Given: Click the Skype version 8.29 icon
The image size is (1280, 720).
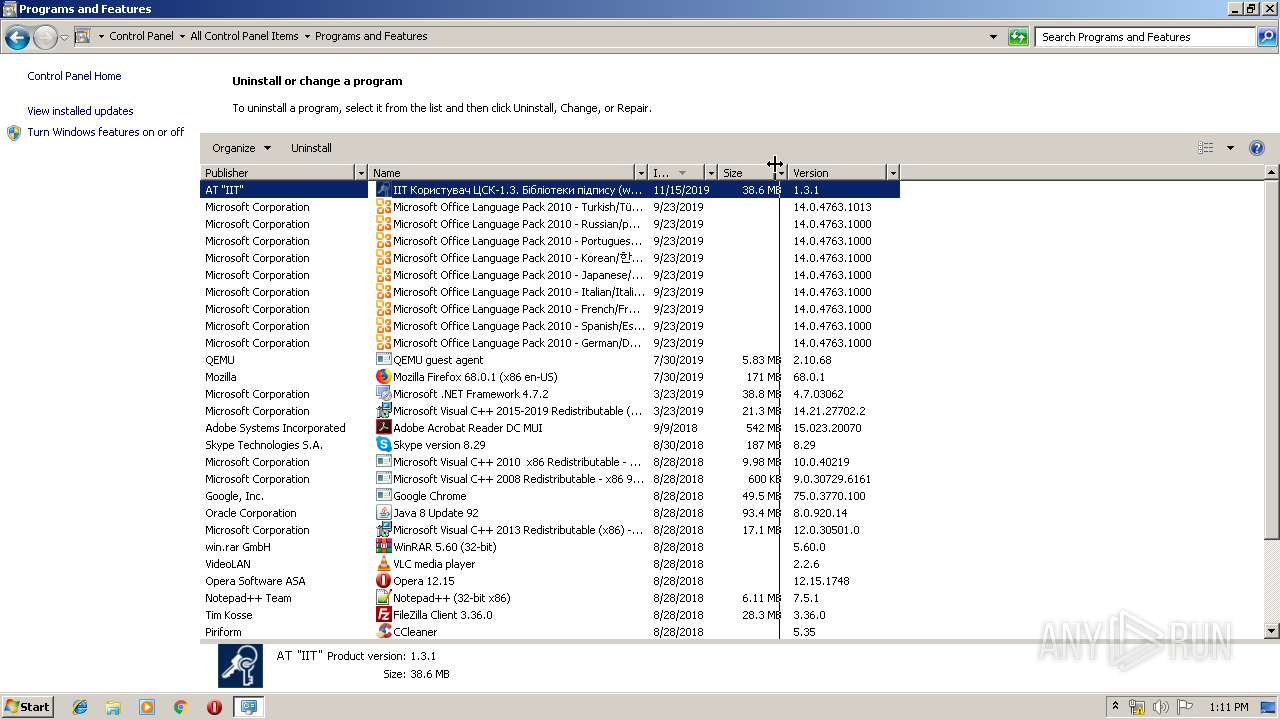Looking at the screenshot, I should pyautogui.click(x=383, y=445).
